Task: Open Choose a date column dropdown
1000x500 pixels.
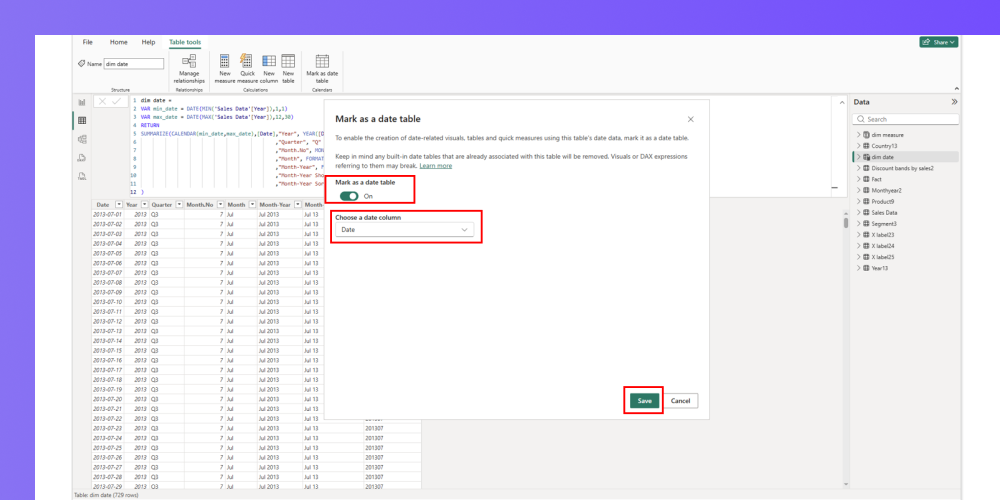Action: click(404, 230)
